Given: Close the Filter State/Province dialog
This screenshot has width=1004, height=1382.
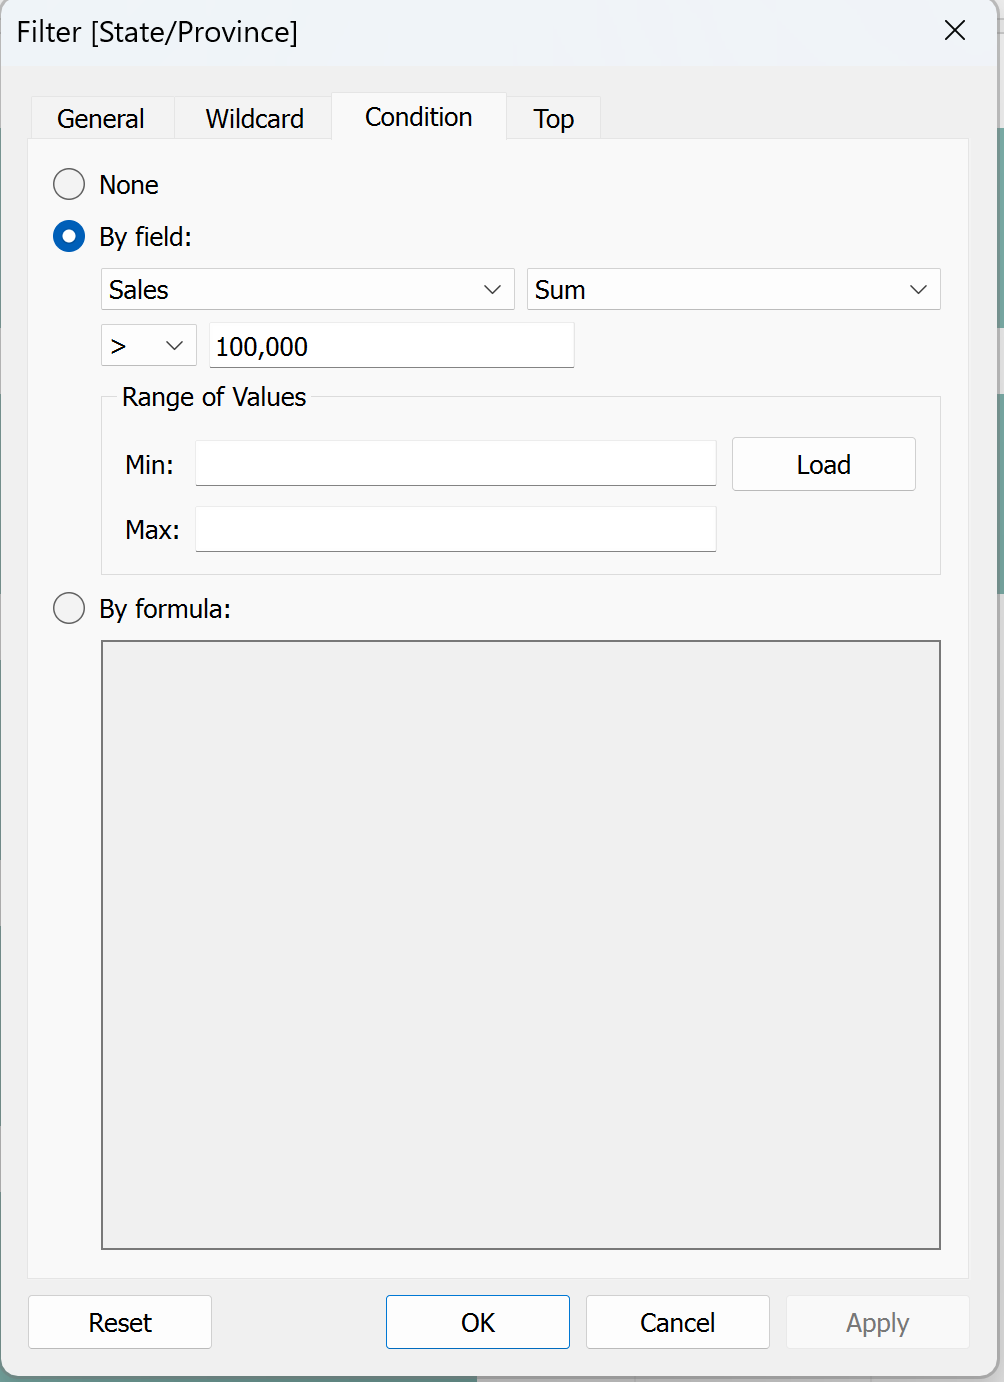Looking at the screenshot, I should tap(955, 31).
